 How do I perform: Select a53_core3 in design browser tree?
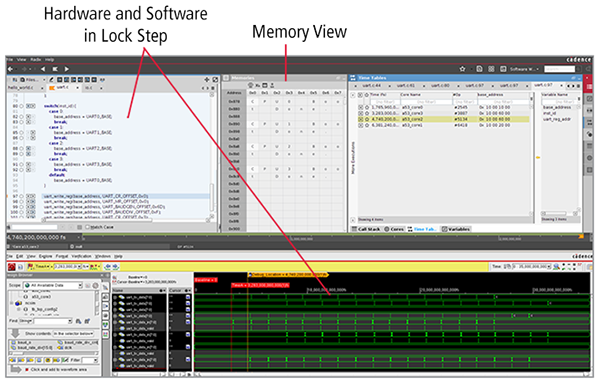(41, 297)
